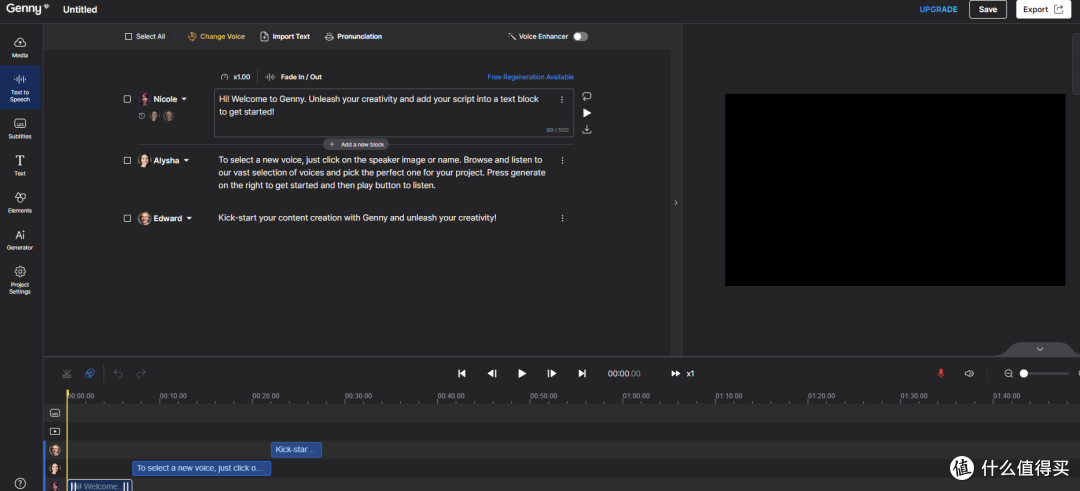
Task: Open Nicole voice dropdown arrow
Action: [184, 99]
